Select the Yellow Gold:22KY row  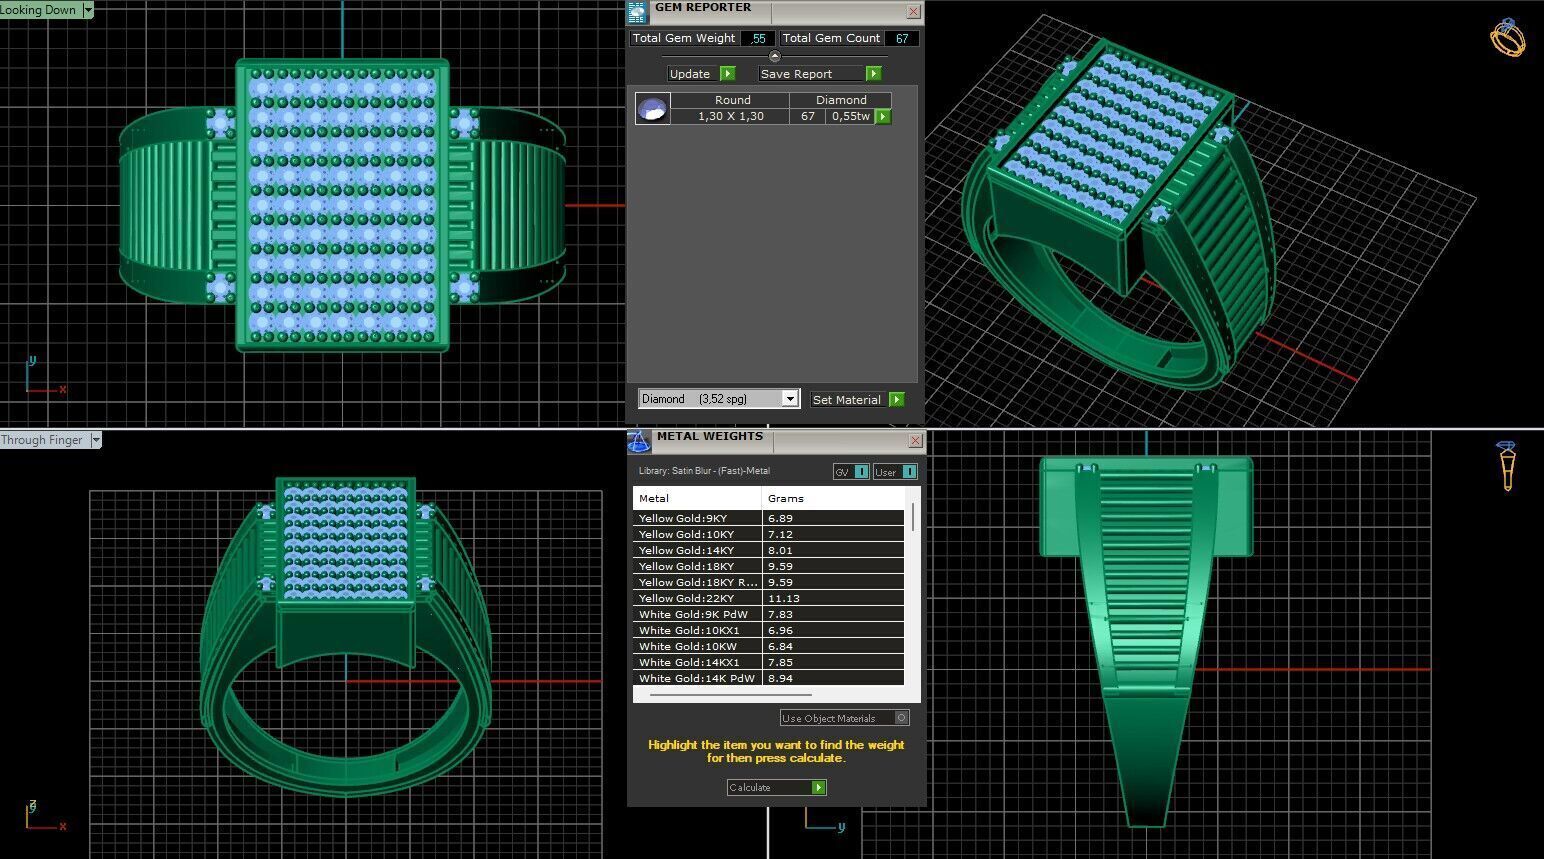(768, 598)
